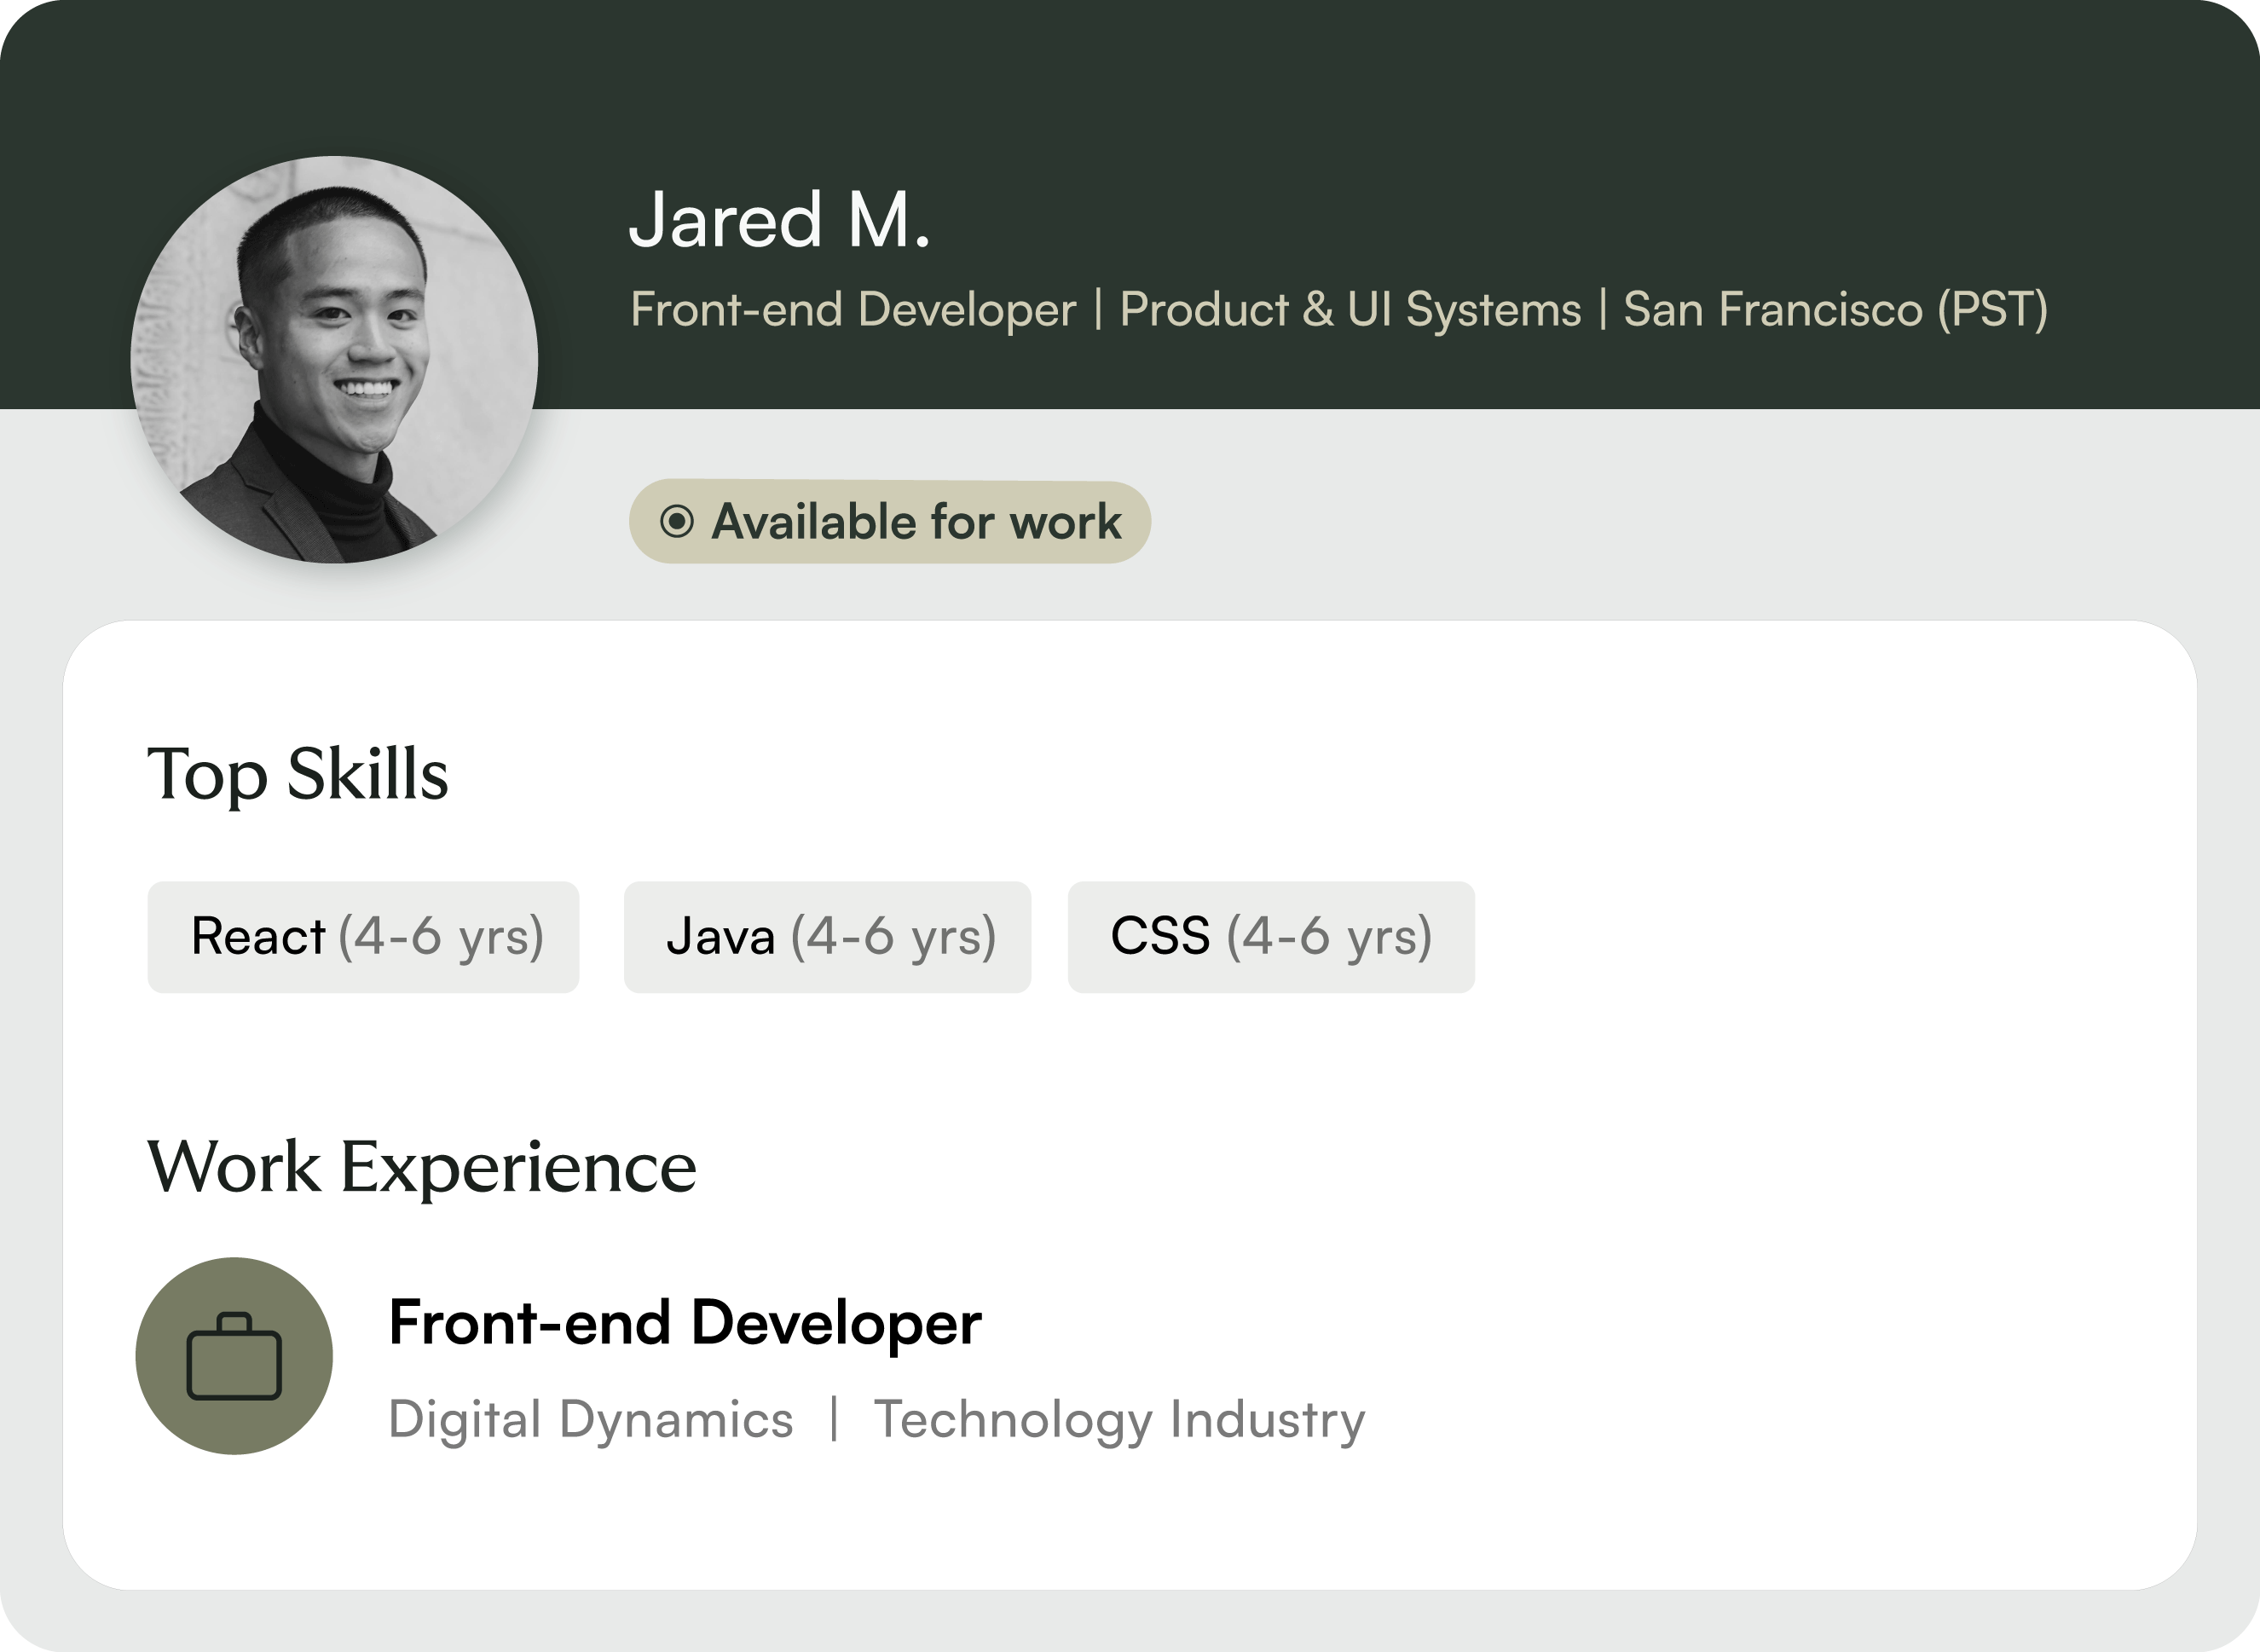2260x1652 pixels.
Task: Click the CSS years range text
Action: (x=1330, y=937)
